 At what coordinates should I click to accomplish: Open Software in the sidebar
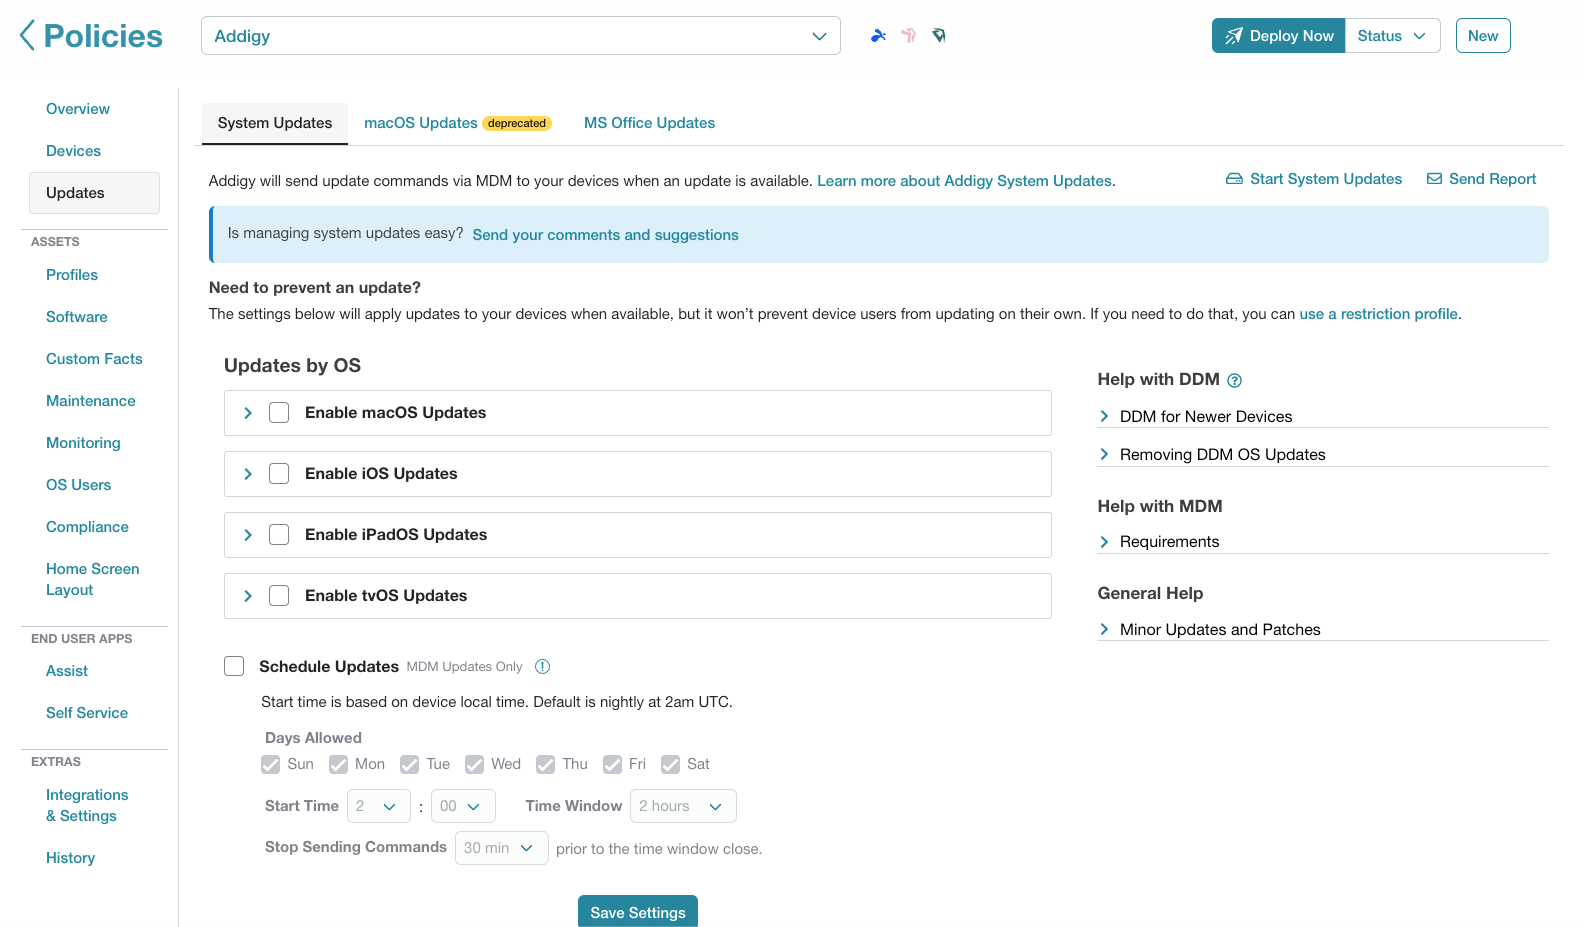(76, 317)
